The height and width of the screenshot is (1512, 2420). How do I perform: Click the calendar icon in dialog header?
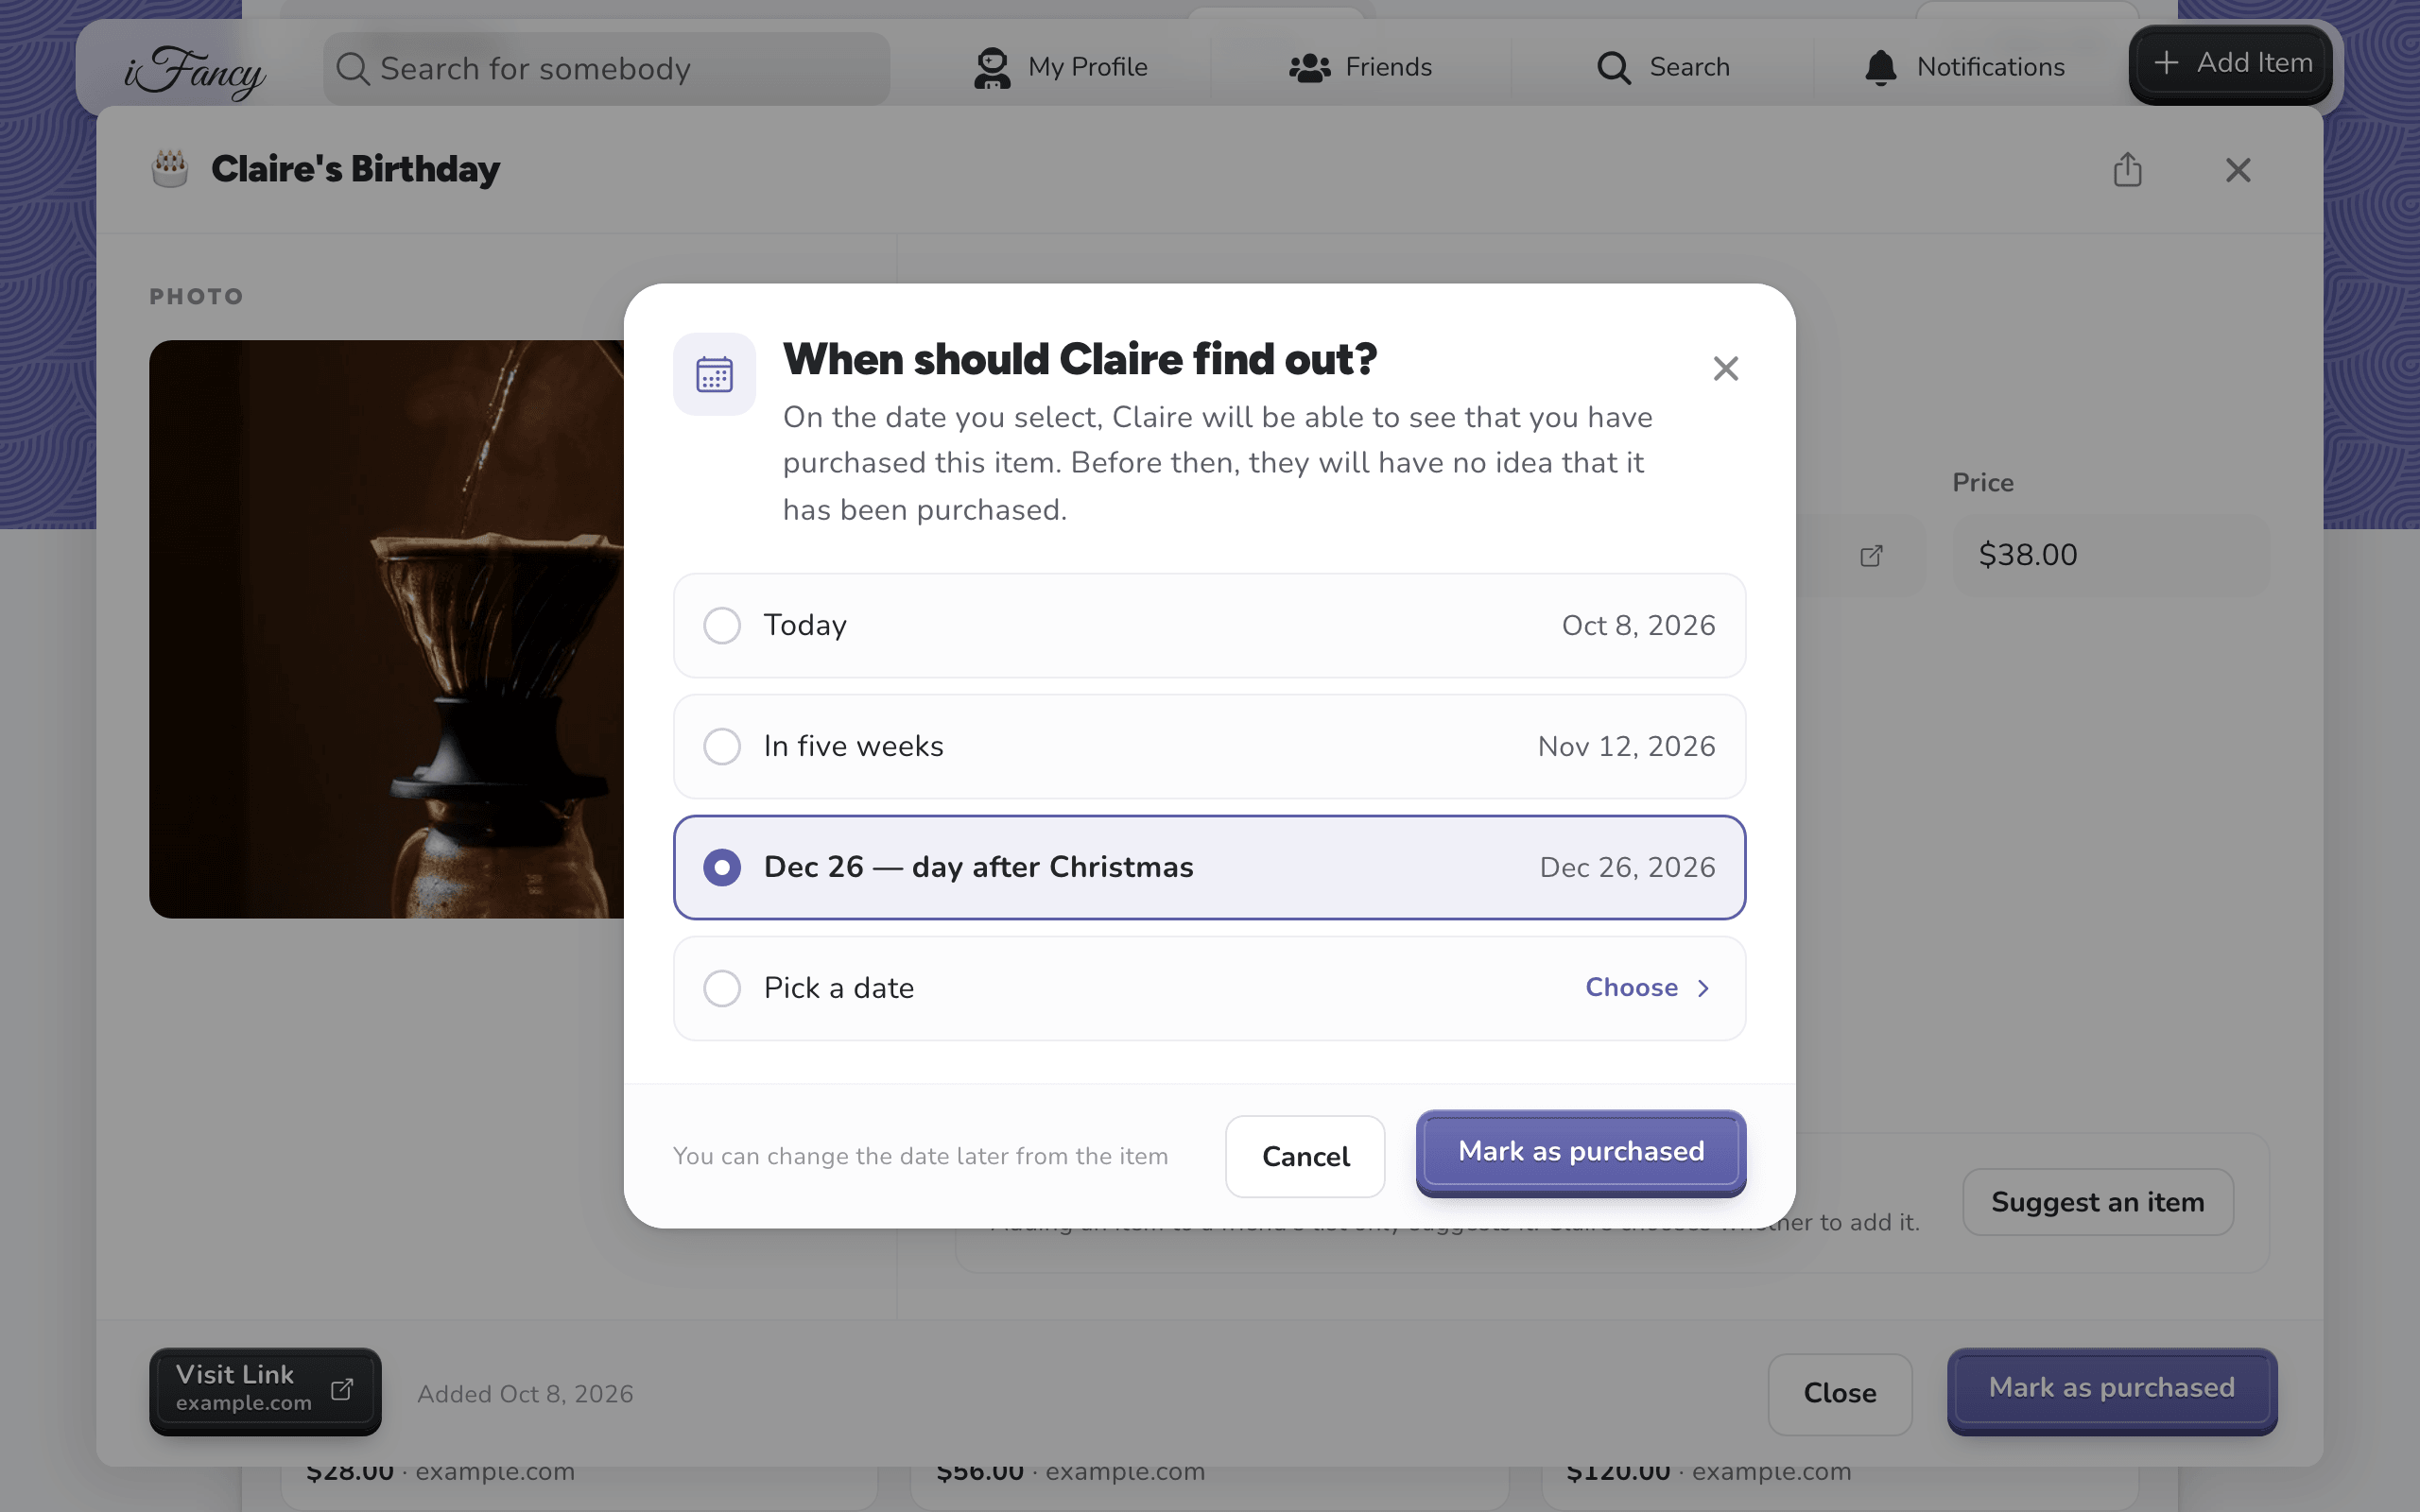(x=714, y=374)
